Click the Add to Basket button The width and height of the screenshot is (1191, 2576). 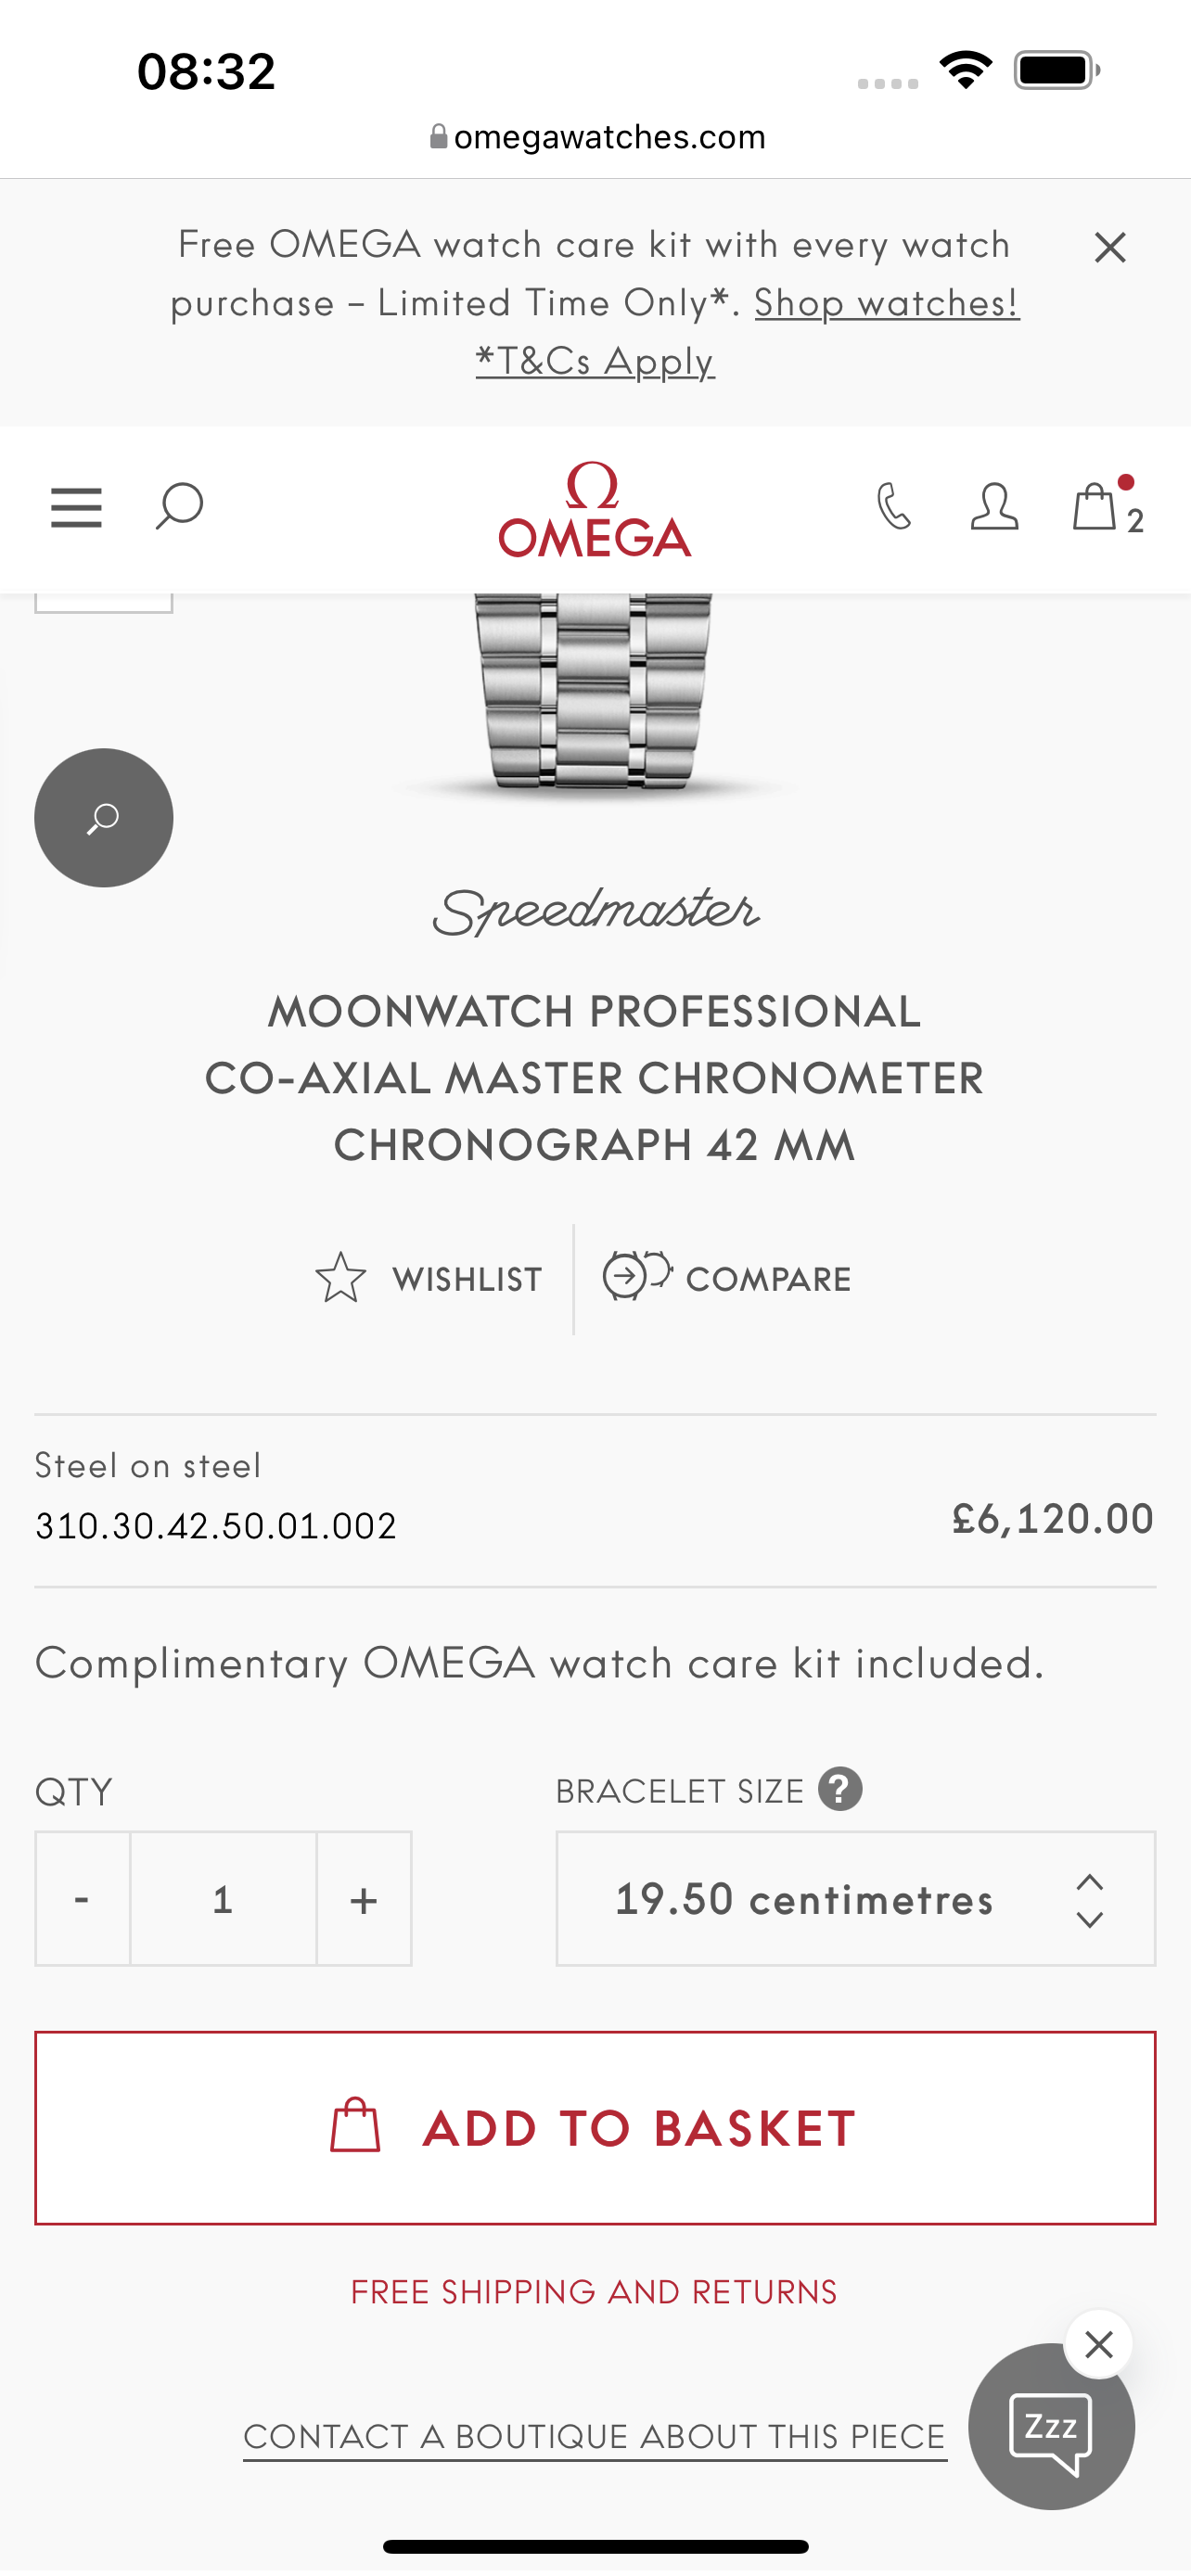pyautogui.click(x=595, y=2128)
